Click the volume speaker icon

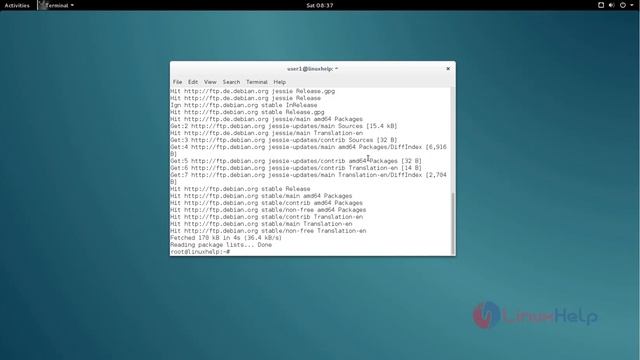[611, 5]
